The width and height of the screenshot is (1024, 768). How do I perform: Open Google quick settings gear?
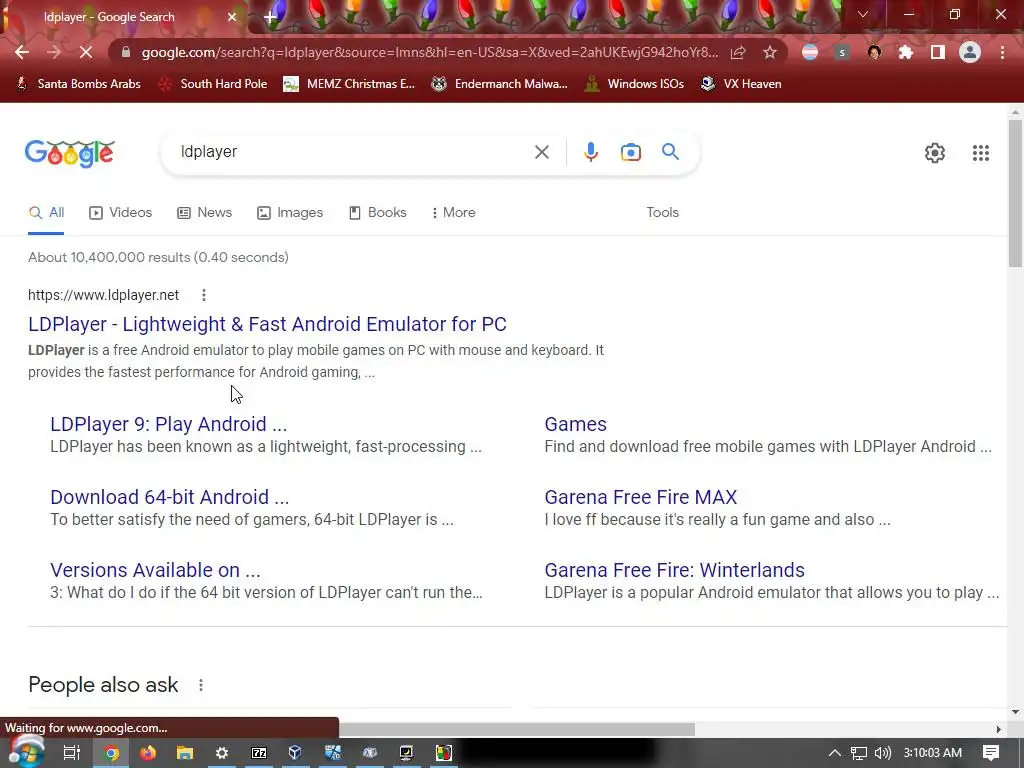click(x=935, y=153)
